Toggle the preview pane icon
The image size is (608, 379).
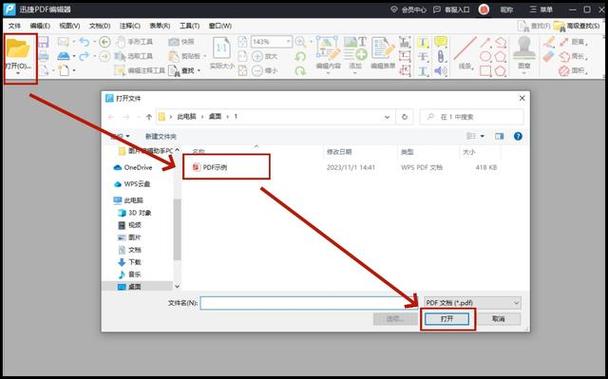click(499, 136)
